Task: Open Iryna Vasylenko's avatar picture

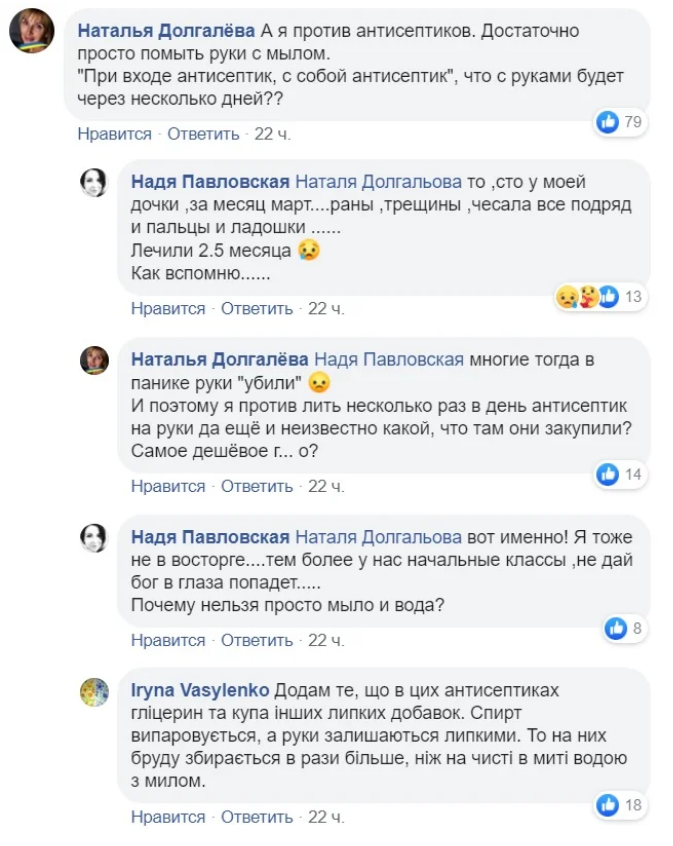Action: pyautogui.click(x=94, y=691)
